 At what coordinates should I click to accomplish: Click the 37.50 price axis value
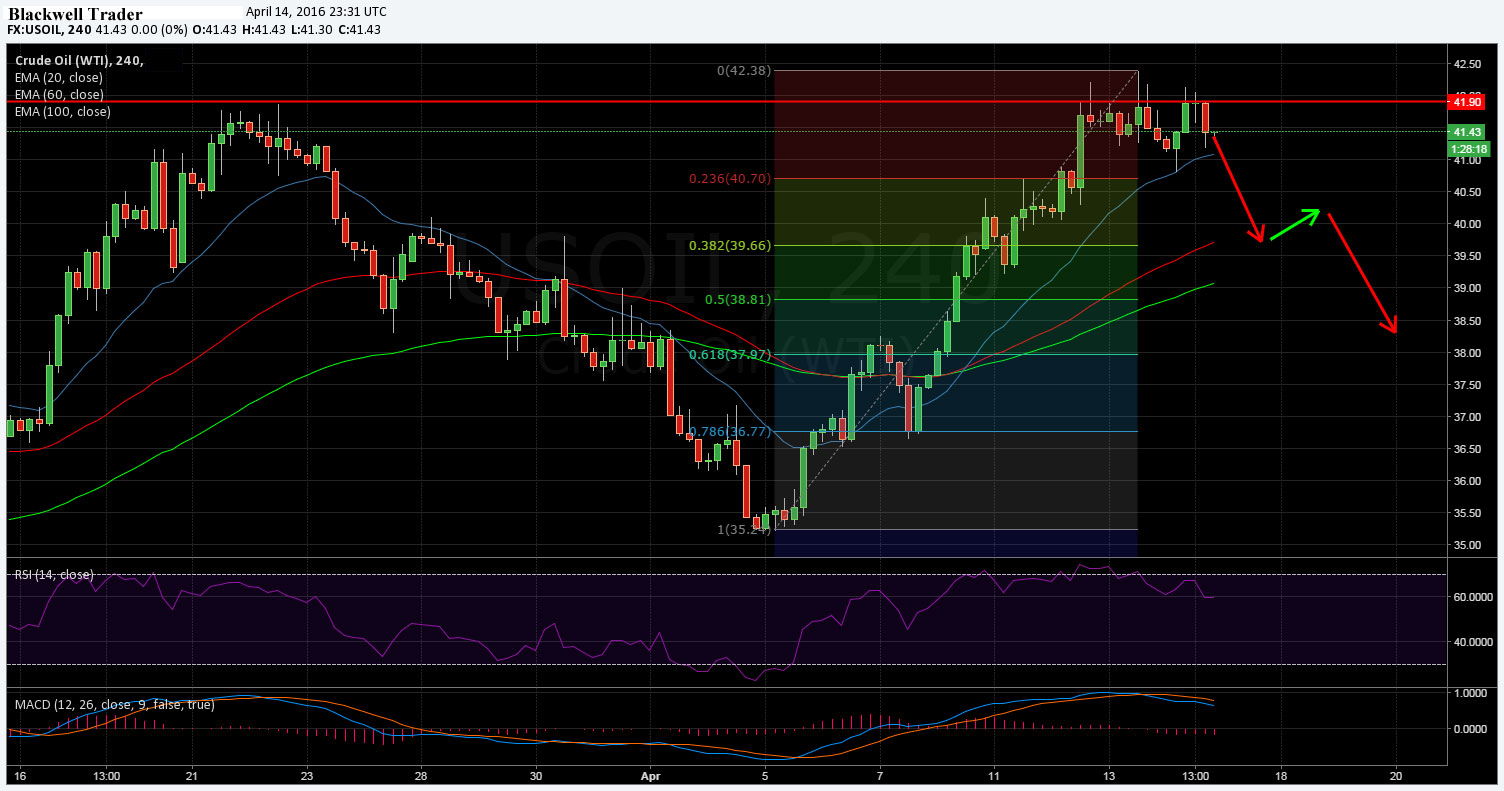[x=1467, y=385]
